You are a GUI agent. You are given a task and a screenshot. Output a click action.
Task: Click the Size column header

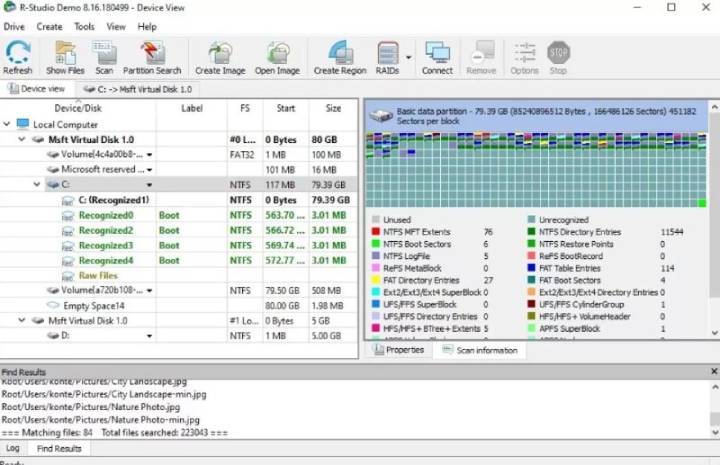pyautogui.click(x=333, y=108)
